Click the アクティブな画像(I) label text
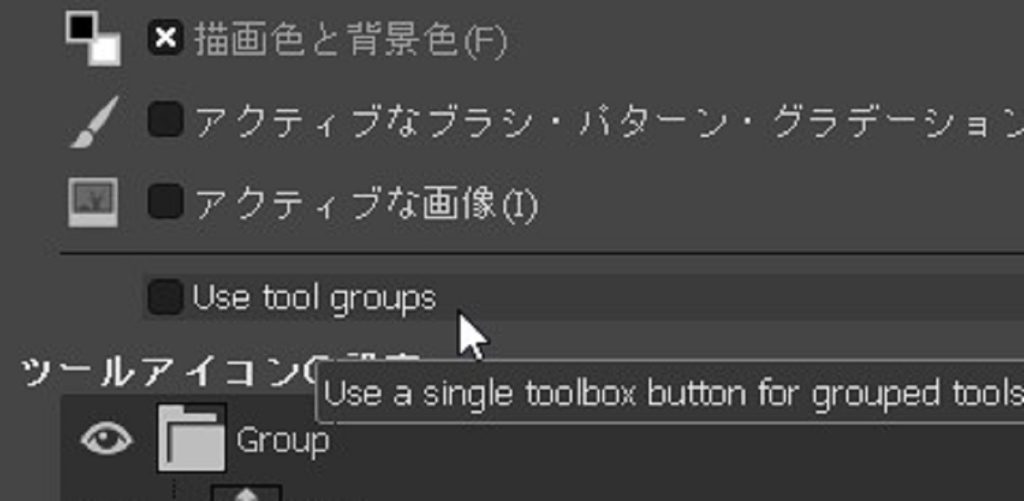Image resolution: width=1024 pixels, height=501 pixels. tap(366, 204)
